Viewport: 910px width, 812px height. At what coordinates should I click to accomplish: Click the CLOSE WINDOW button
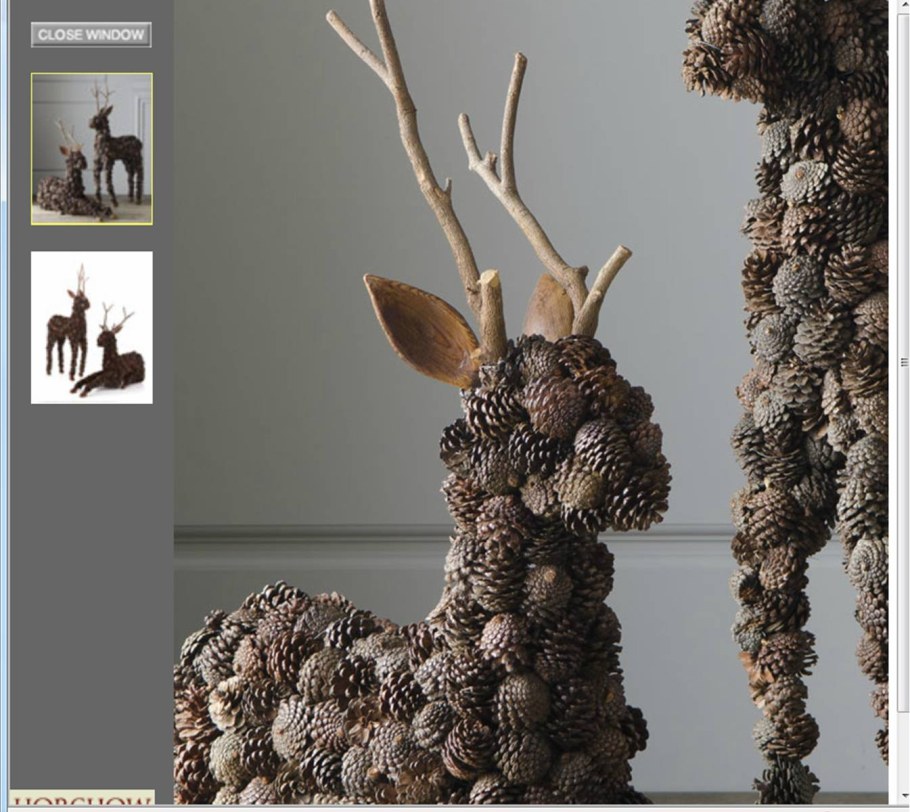(91, 35)
